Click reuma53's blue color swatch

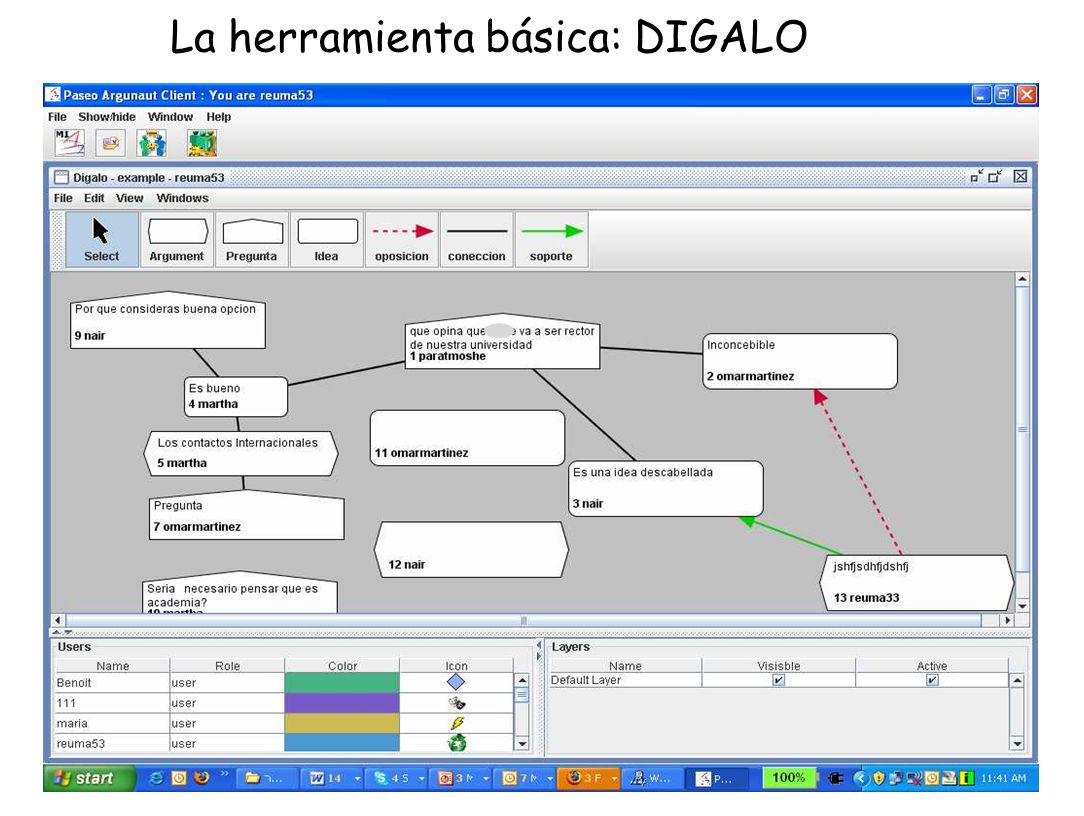342,742
